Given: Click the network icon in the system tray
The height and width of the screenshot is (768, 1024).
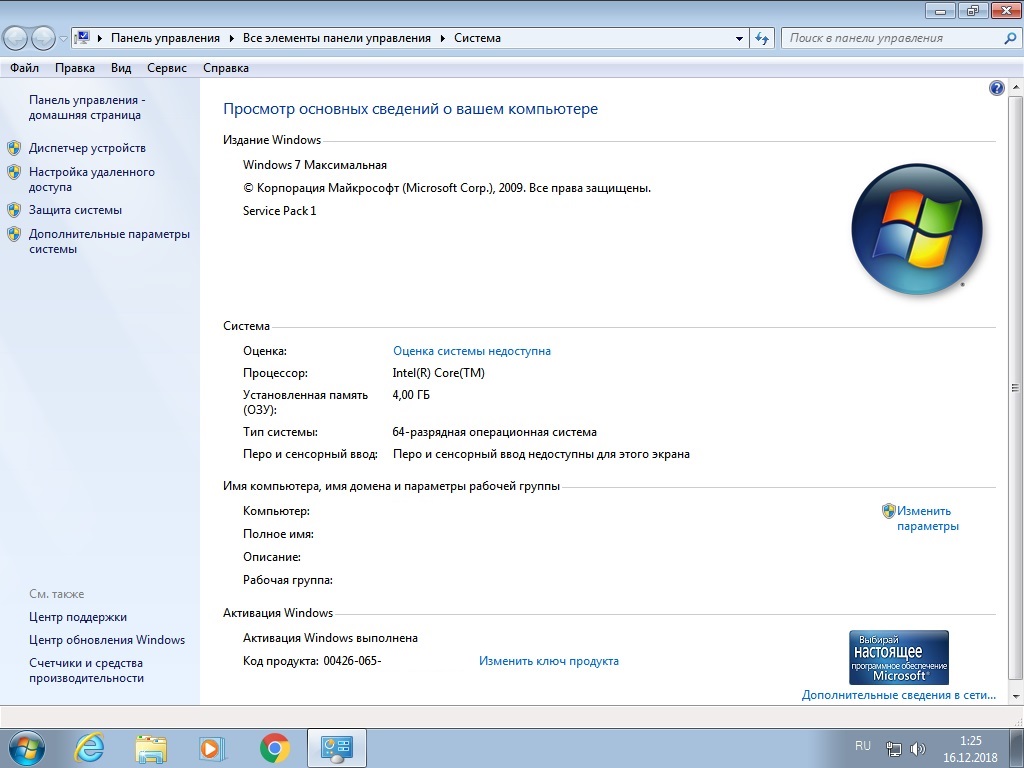Looking at the screenshot, I should (x=893, y=748).
